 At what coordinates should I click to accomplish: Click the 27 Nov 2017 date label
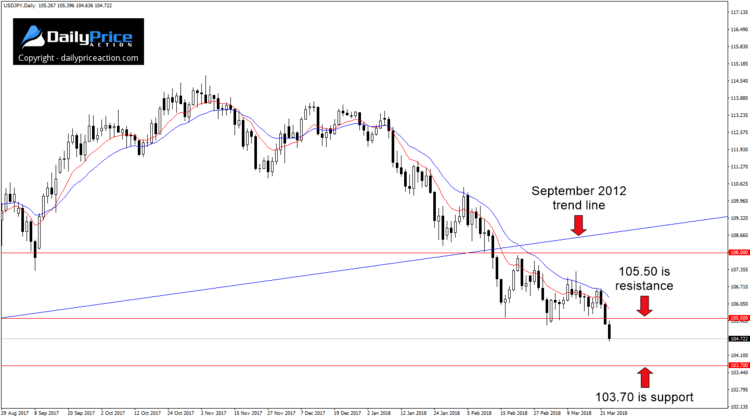pos(281,413)
